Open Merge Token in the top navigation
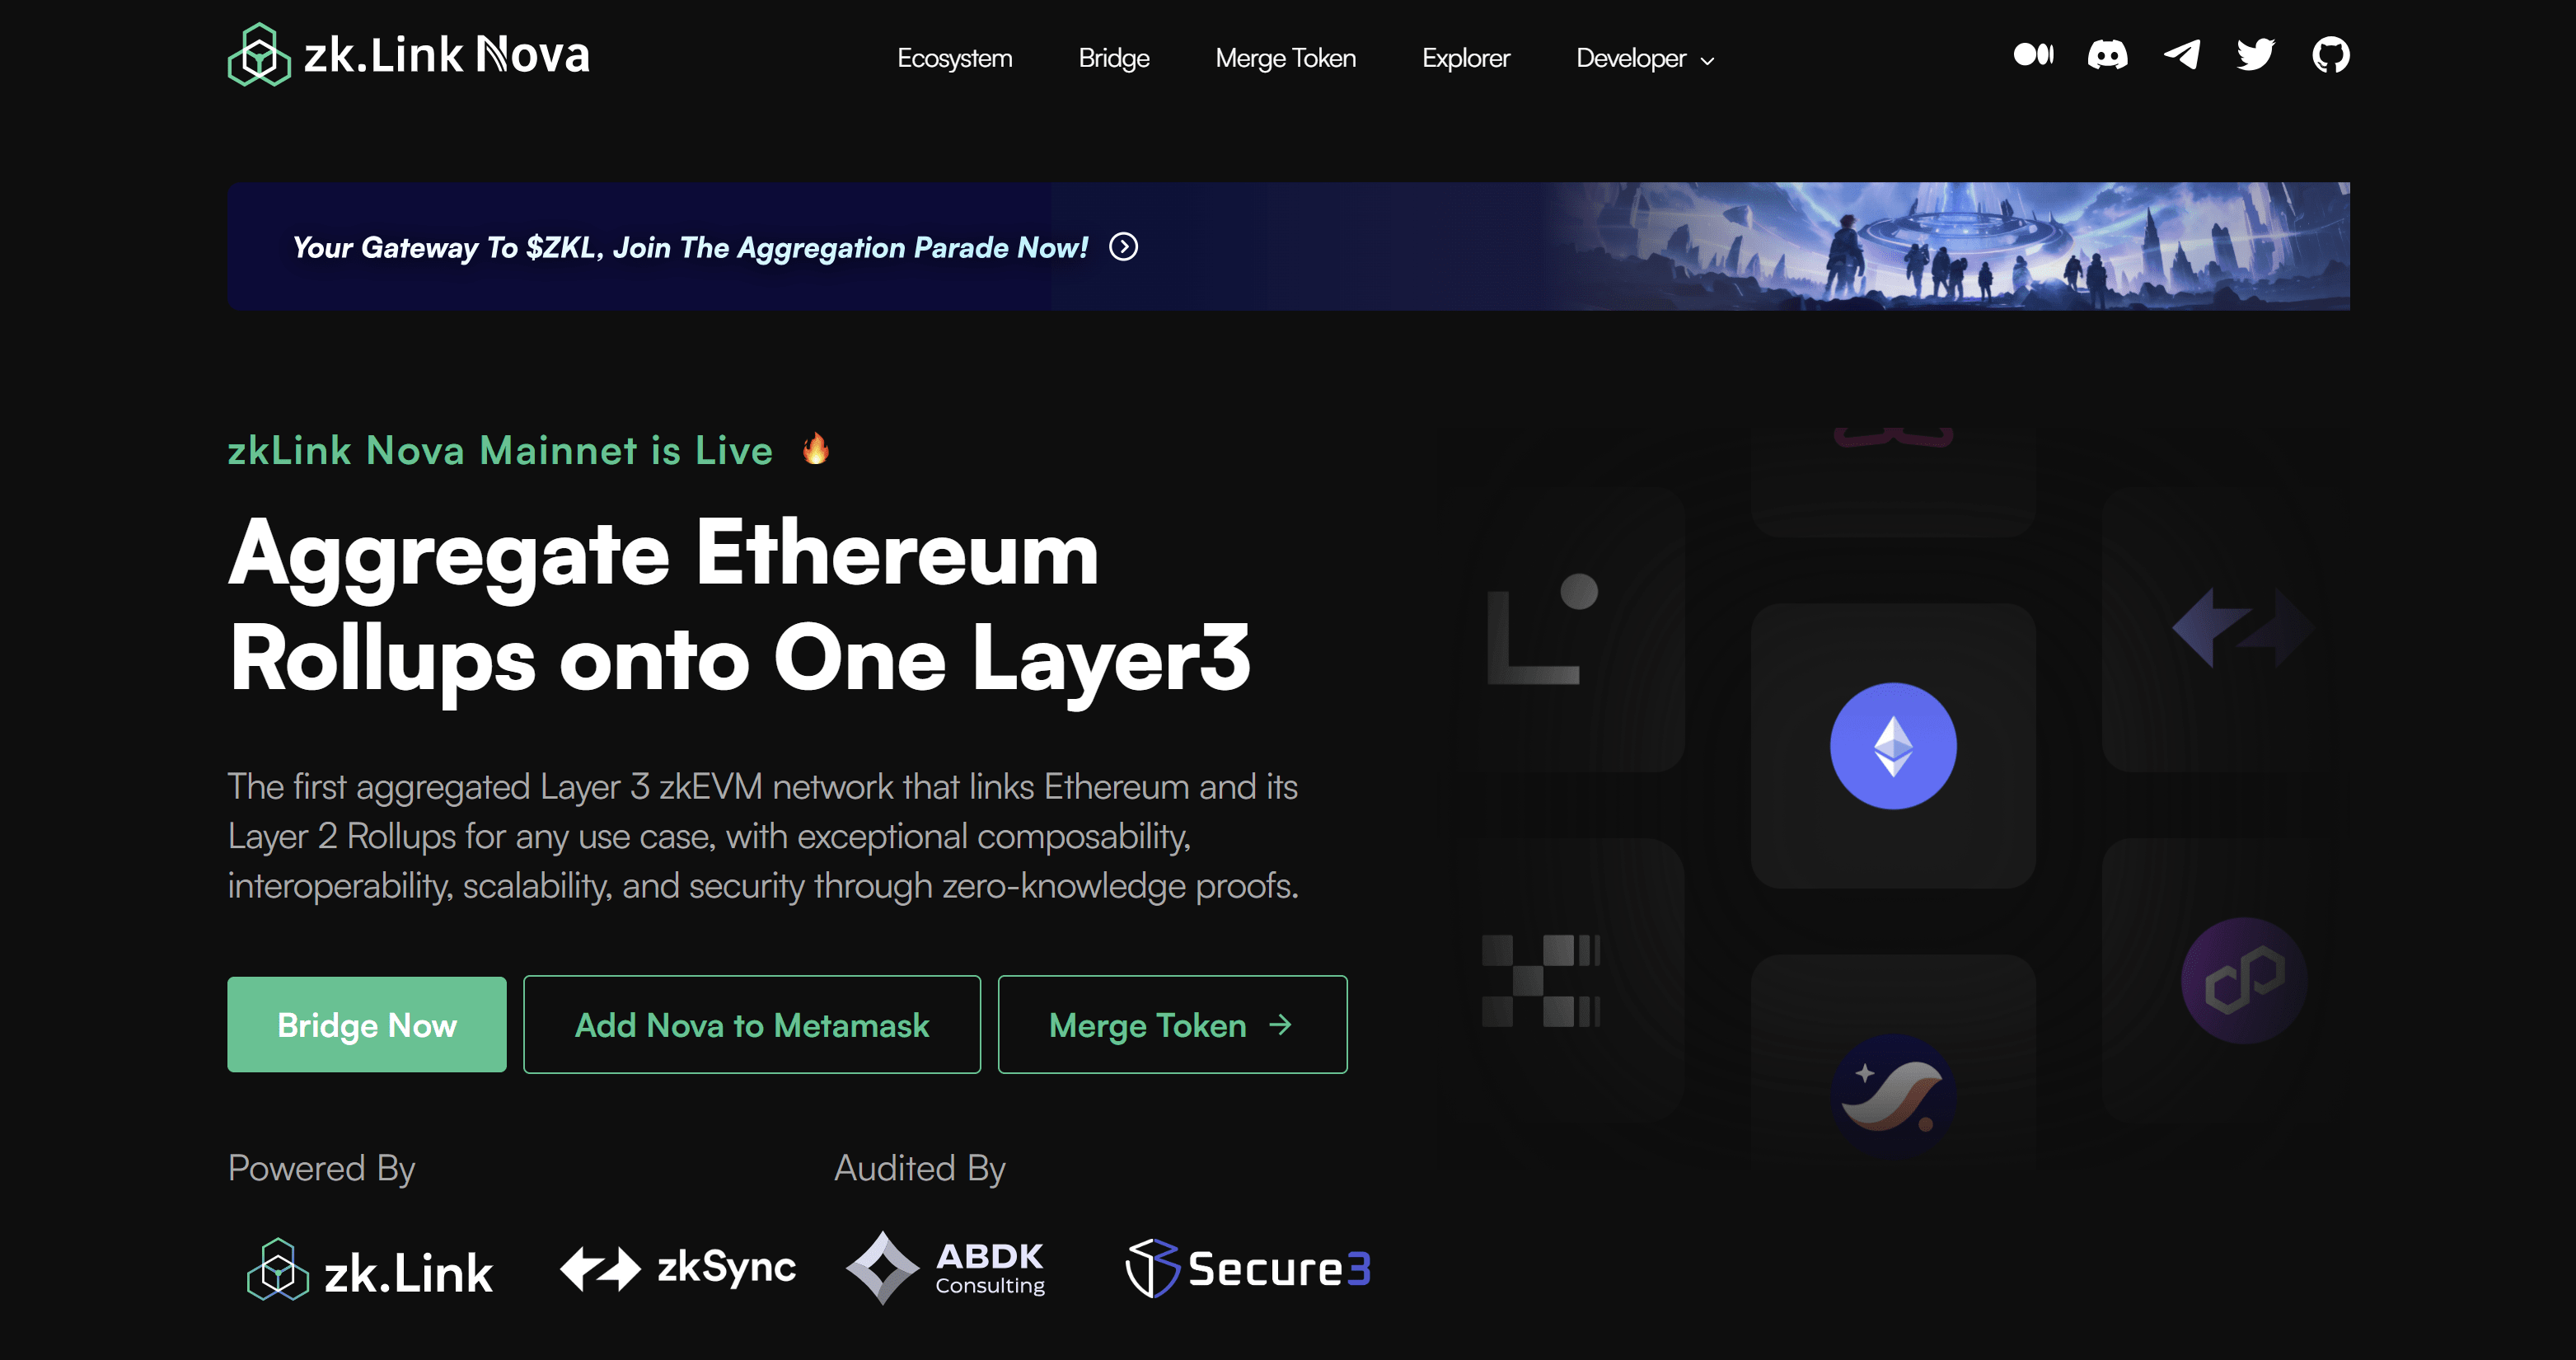The height and width of the screenshot is (1360, 2576). coord(1286,58)
